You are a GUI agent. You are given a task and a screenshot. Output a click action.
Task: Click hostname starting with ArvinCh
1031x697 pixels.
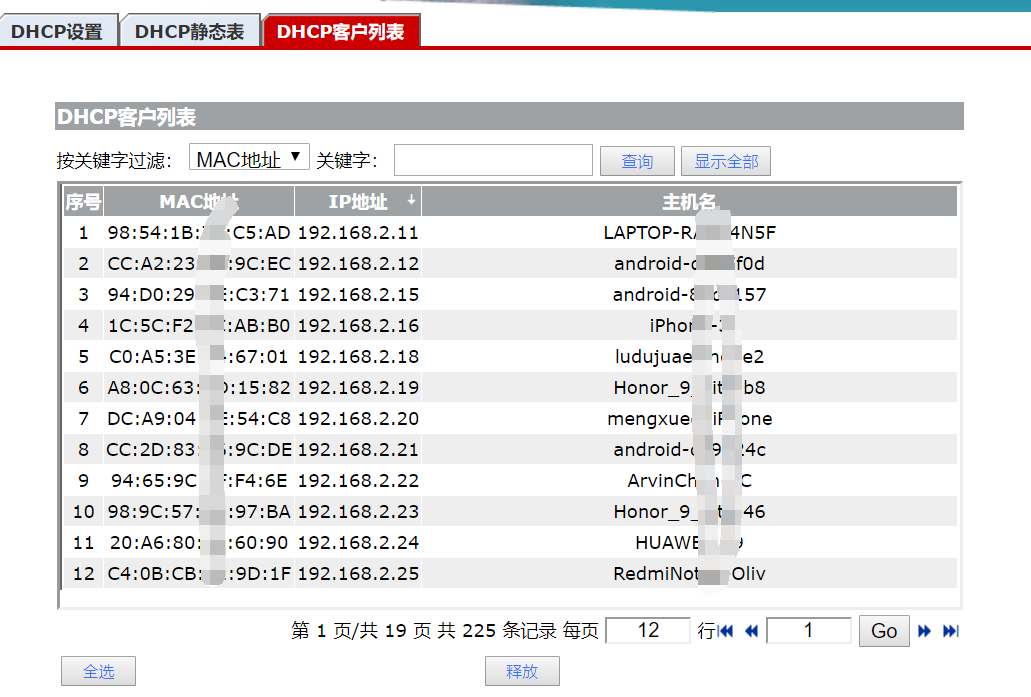pyautogui.click(x=689, y=481)
